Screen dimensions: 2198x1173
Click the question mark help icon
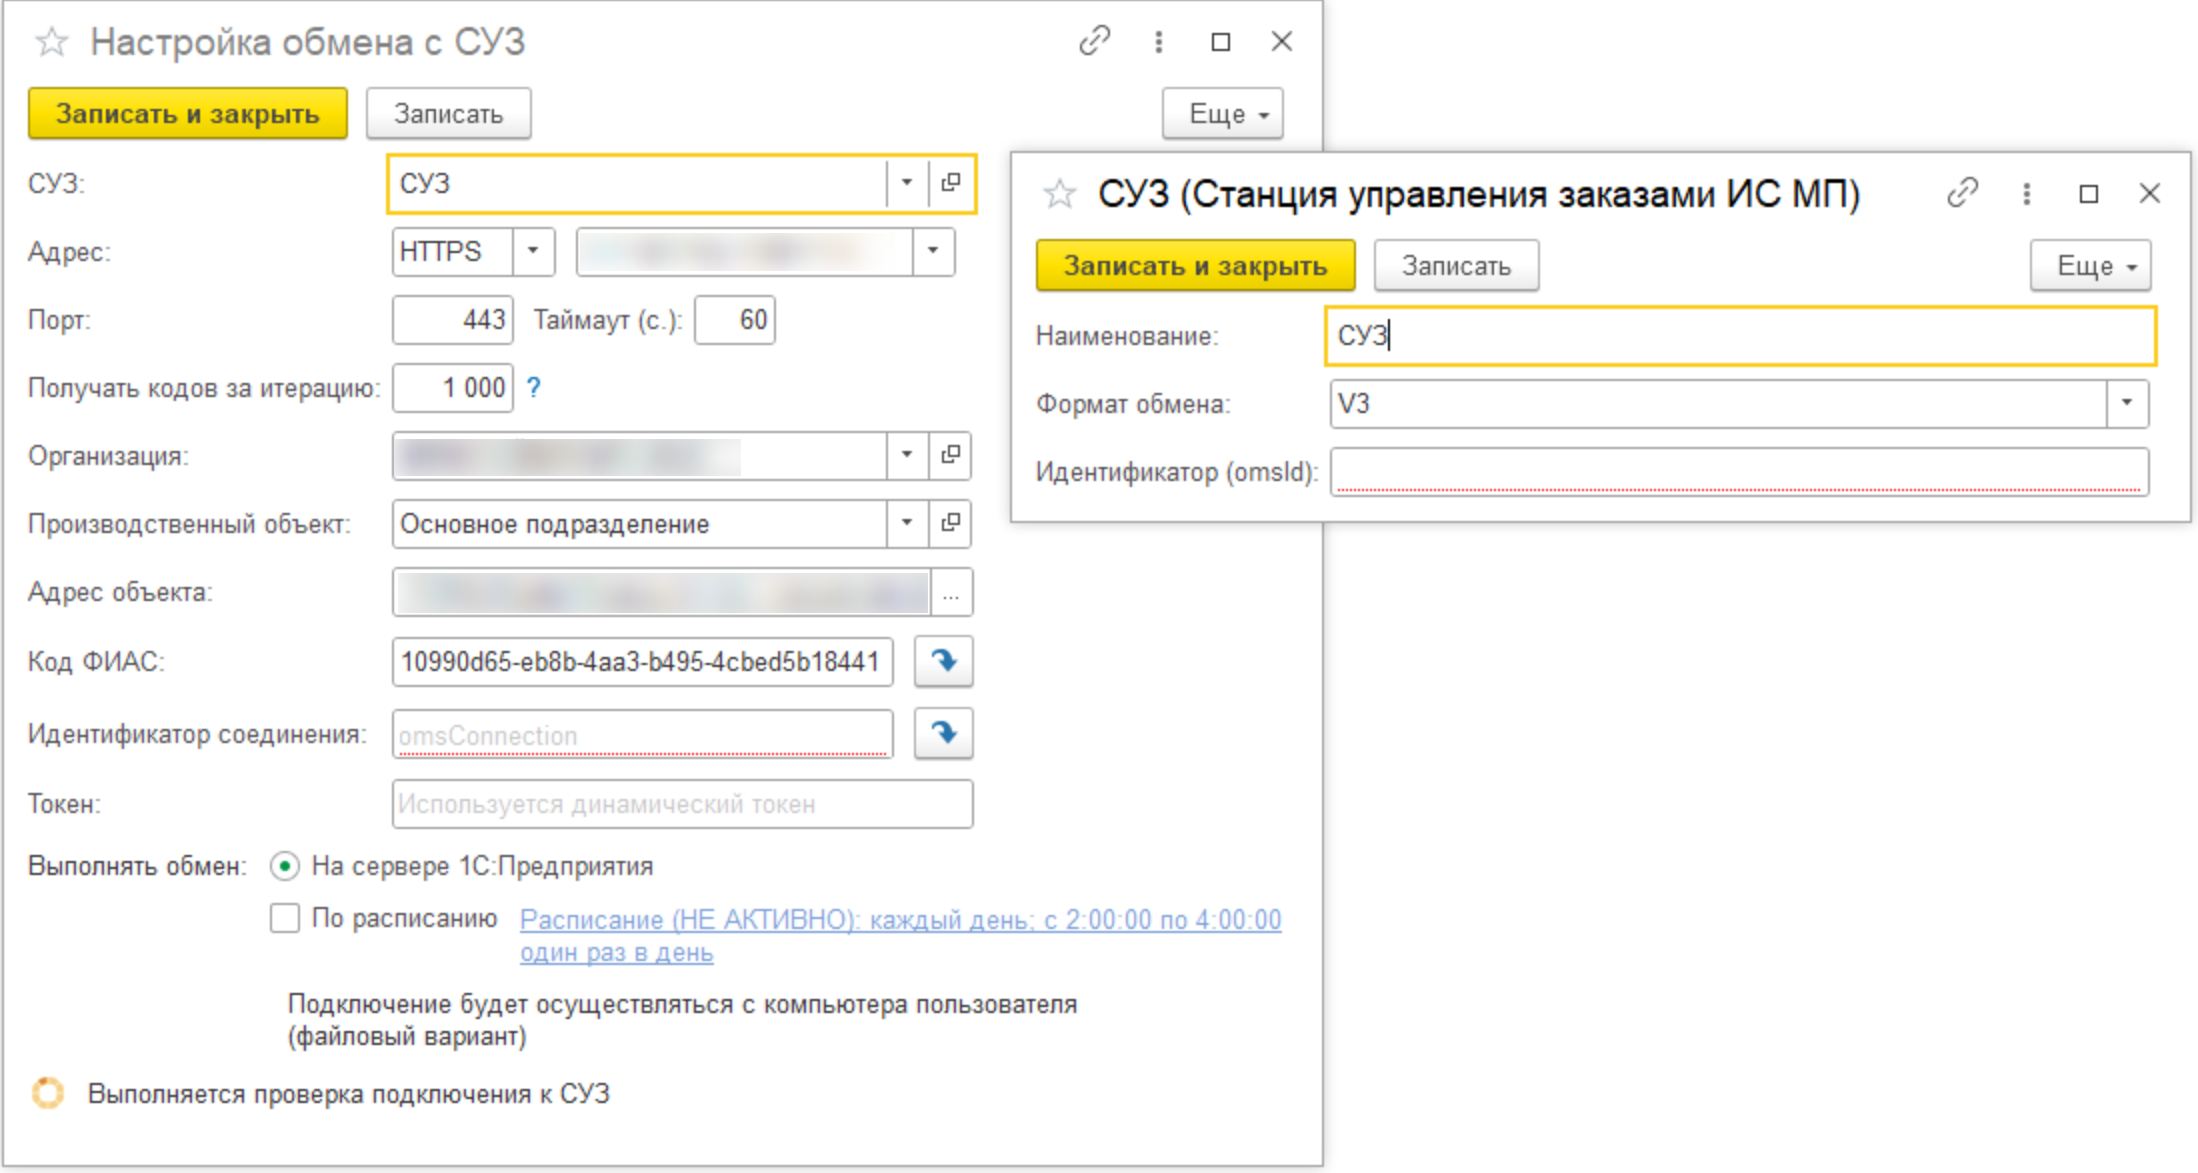coord(534,388)
